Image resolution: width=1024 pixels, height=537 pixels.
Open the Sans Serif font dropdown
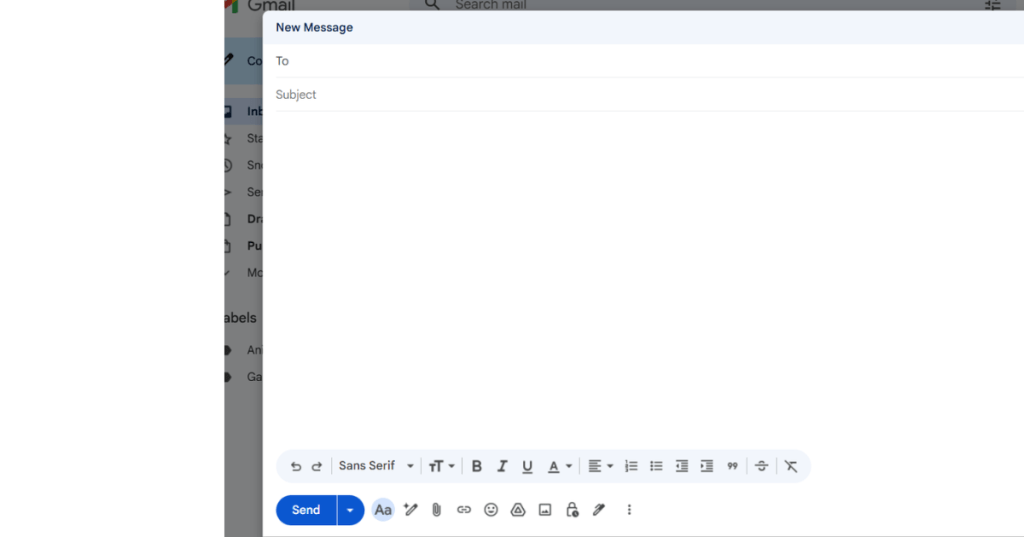click(x=376, y=466)
